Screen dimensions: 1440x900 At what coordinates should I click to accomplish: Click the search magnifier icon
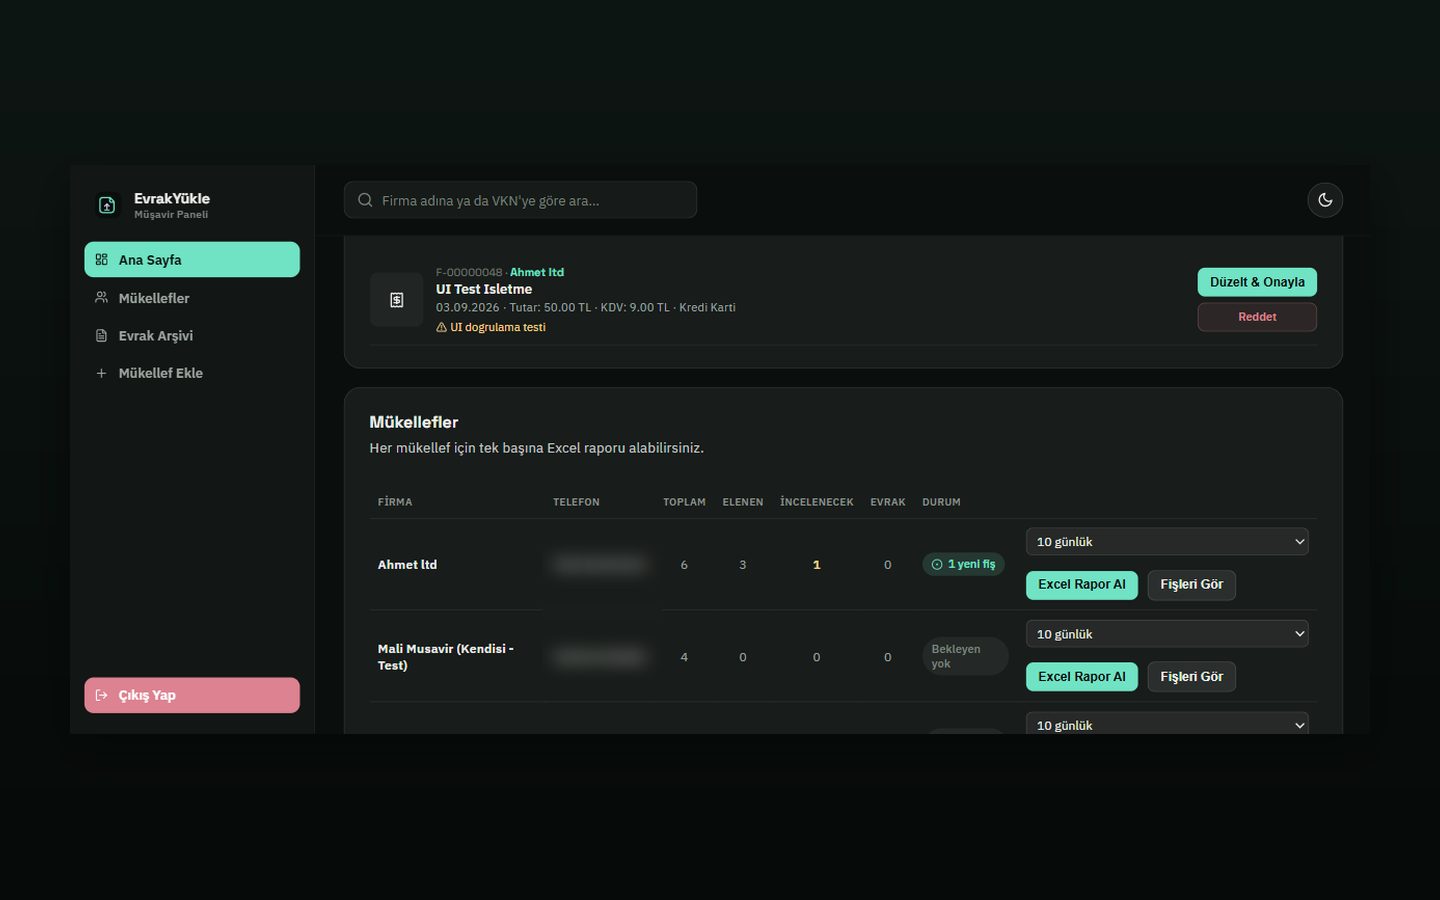click(365, 200)
